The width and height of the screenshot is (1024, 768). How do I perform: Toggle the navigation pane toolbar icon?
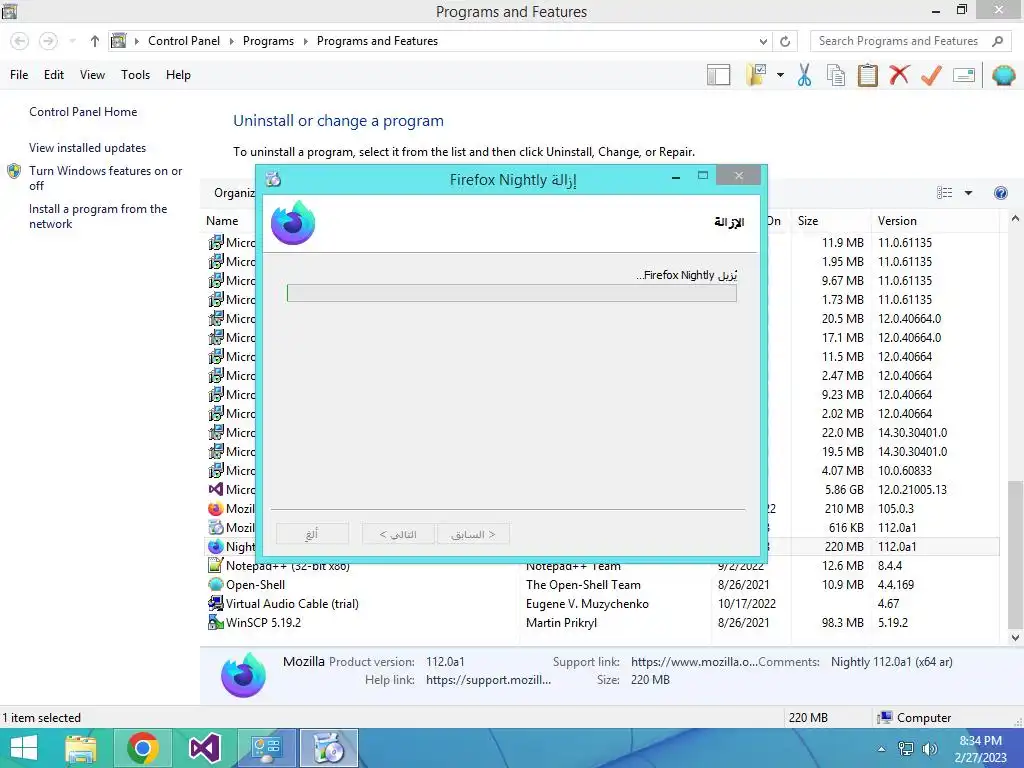tap(718, 75)
